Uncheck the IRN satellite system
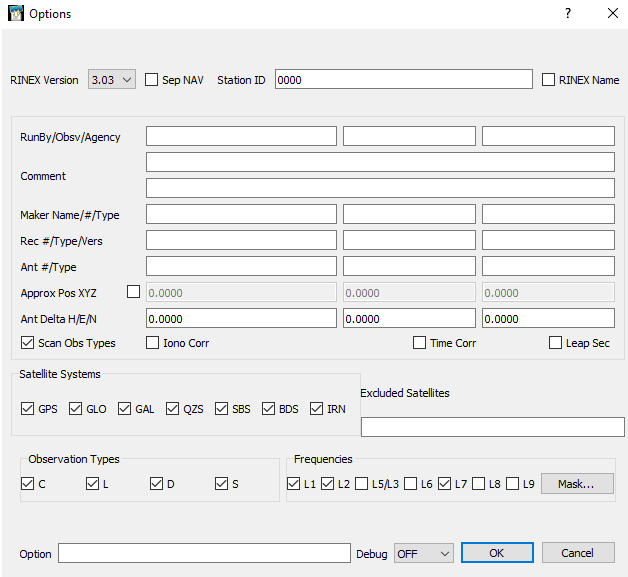628x577 pixels. [316, 408]
